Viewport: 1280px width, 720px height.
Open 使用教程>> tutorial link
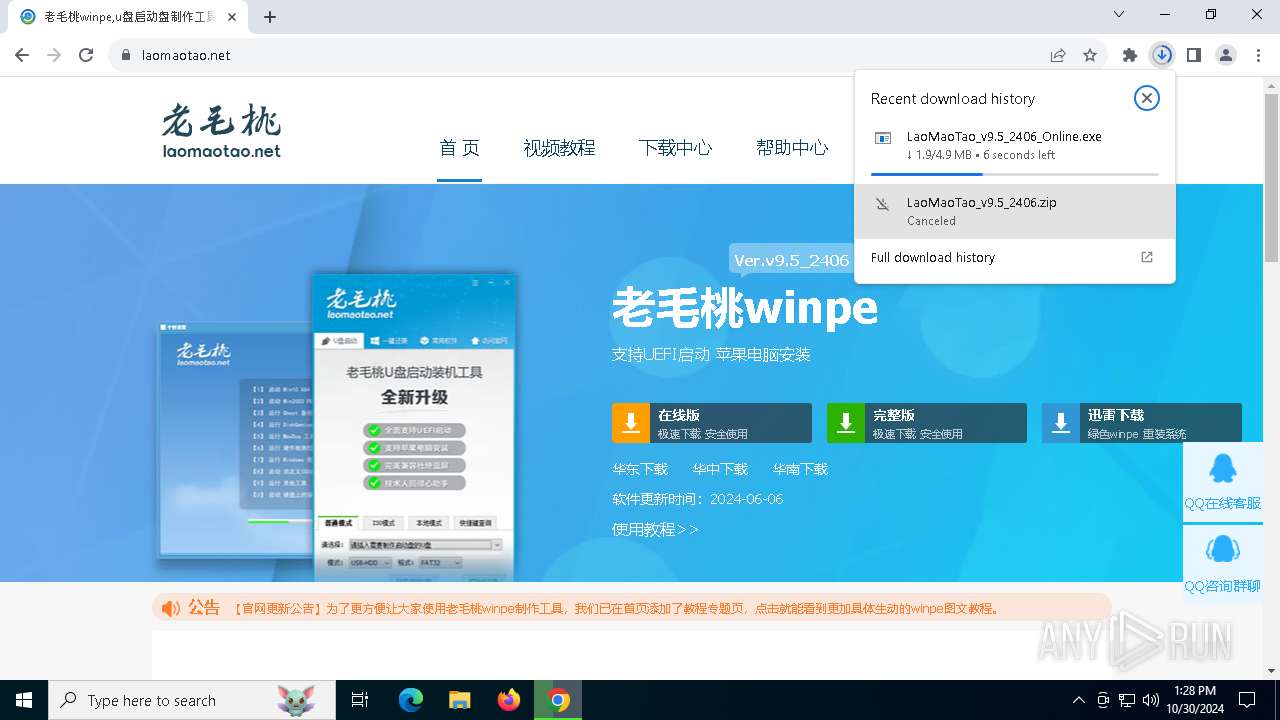[656, 529]
